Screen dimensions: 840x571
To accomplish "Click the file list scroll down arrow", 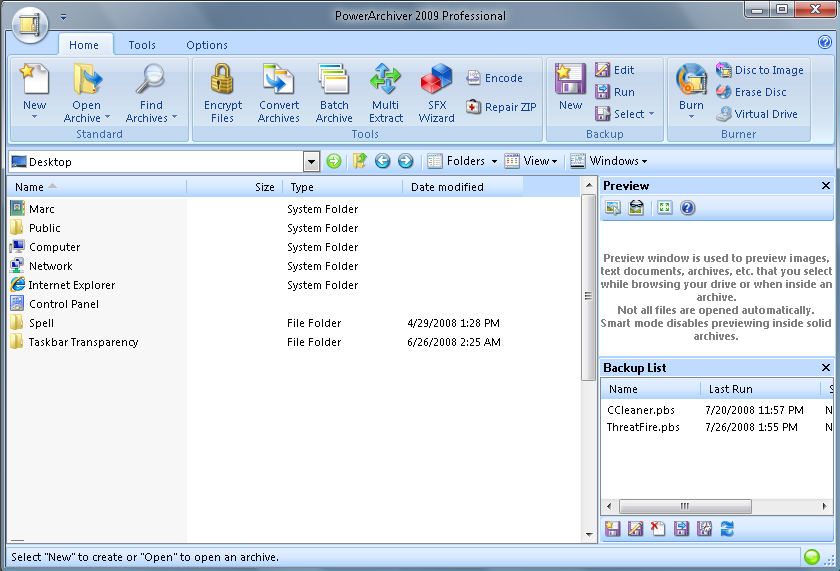I will point(589,534).
